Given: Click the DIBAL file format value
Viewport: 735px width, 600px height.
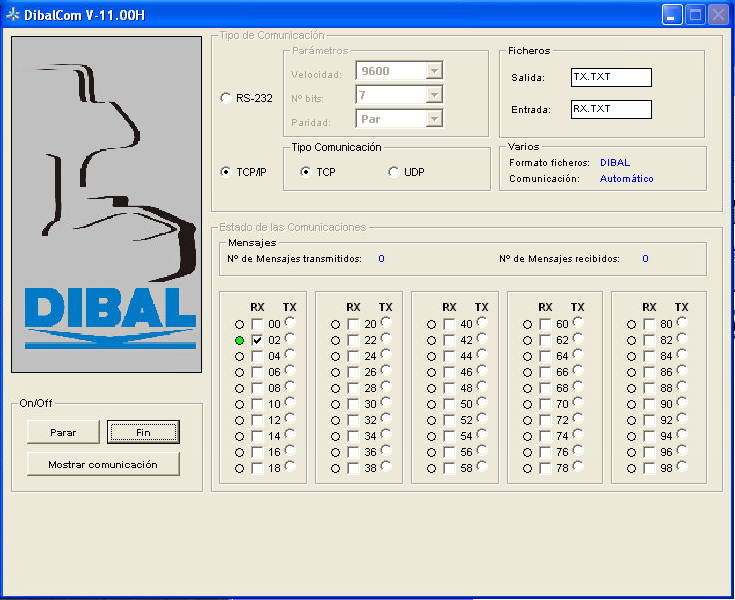Looking at the screenshot, I should (x=615, y=163).
